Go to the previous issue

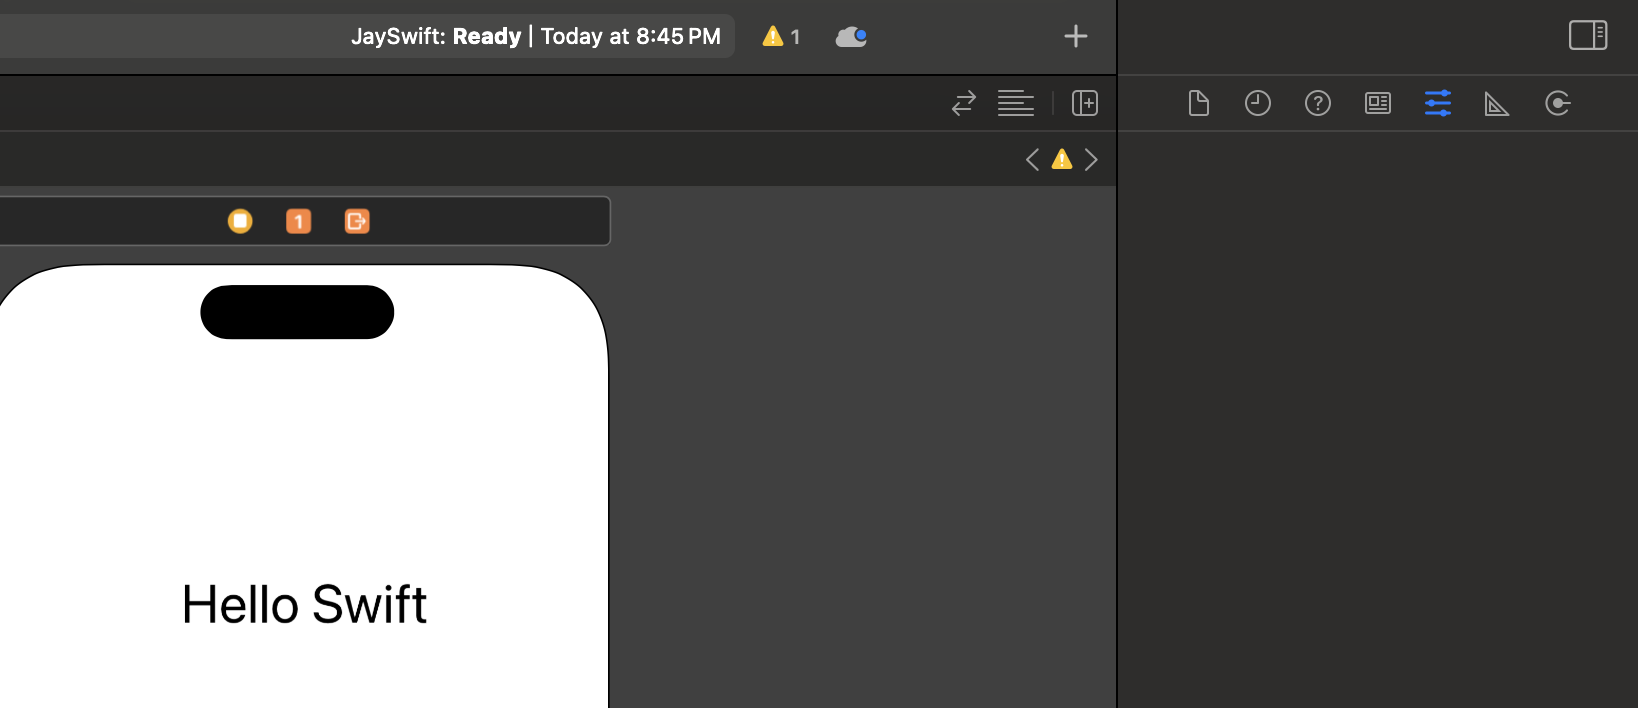pyautogui.click(x=1032, y=160)
